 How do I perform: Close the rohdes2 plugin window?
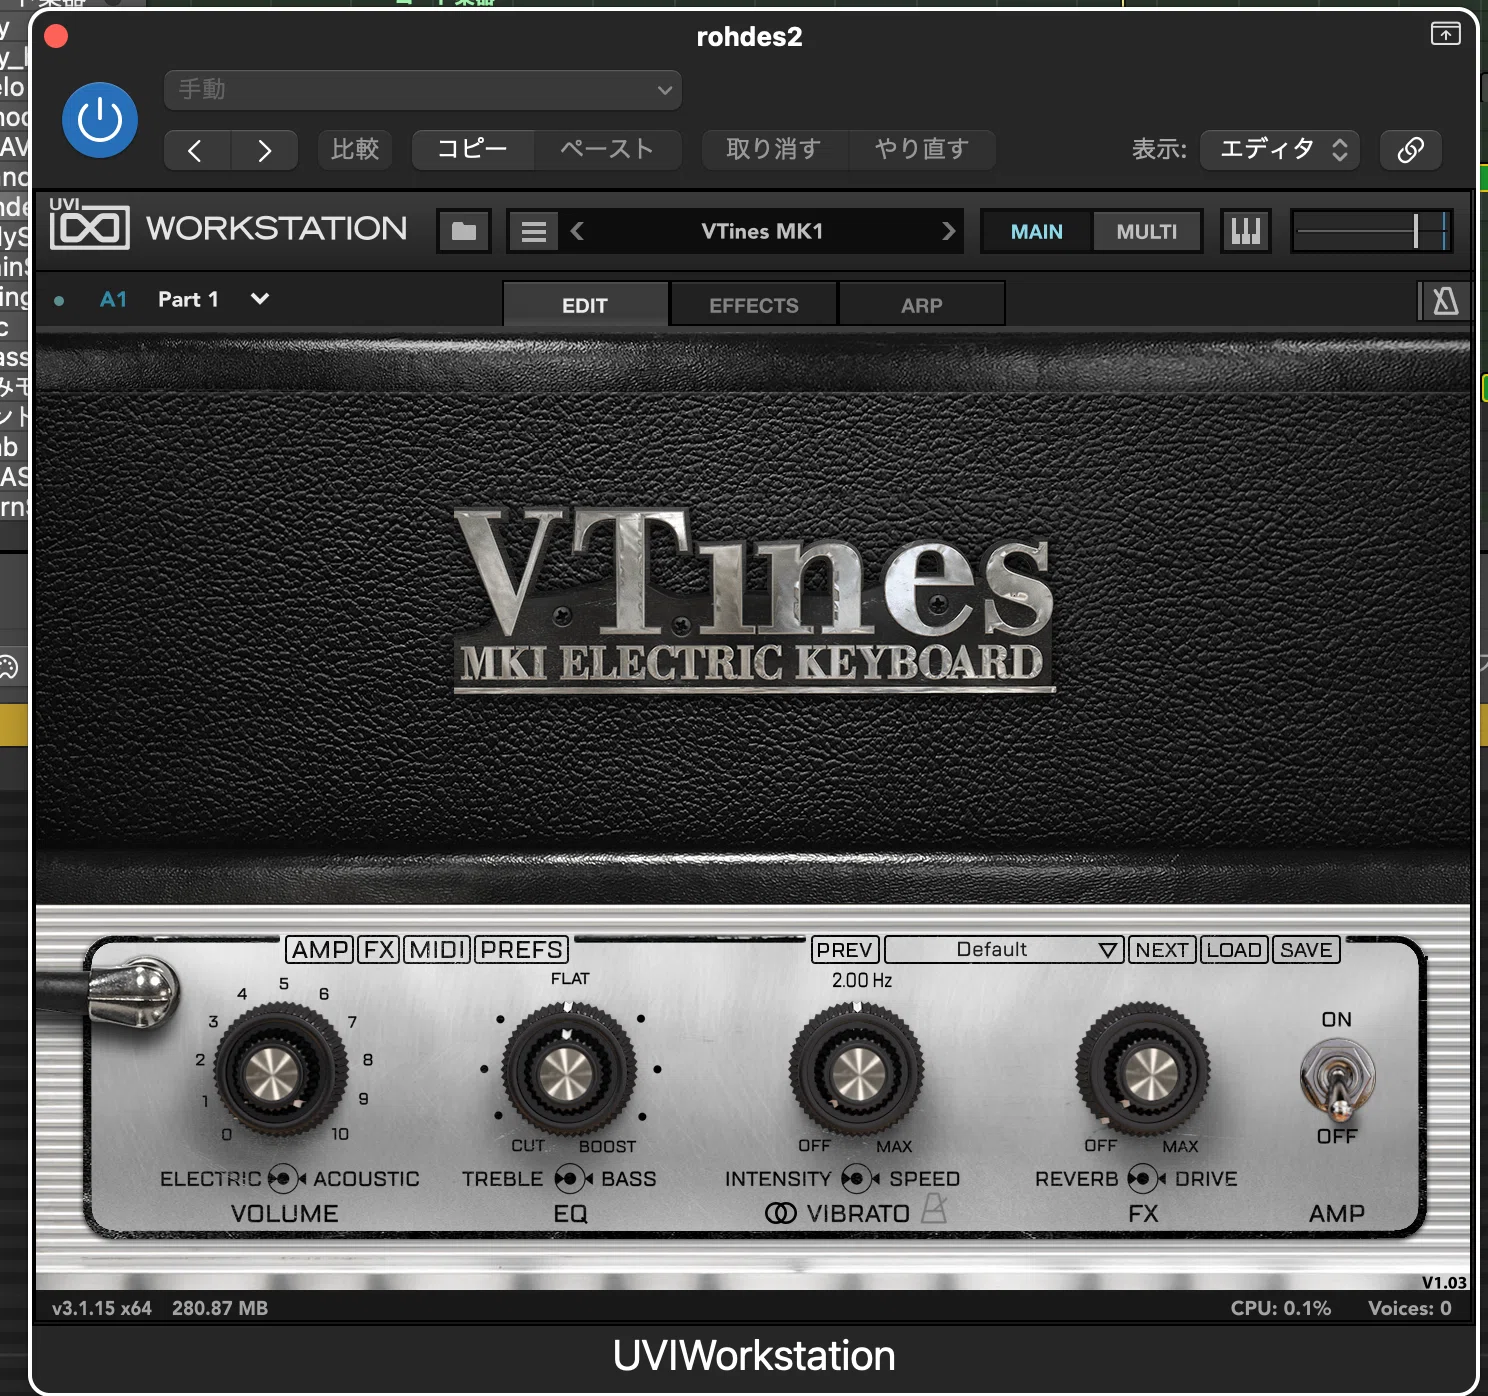[x=56, y=37]
